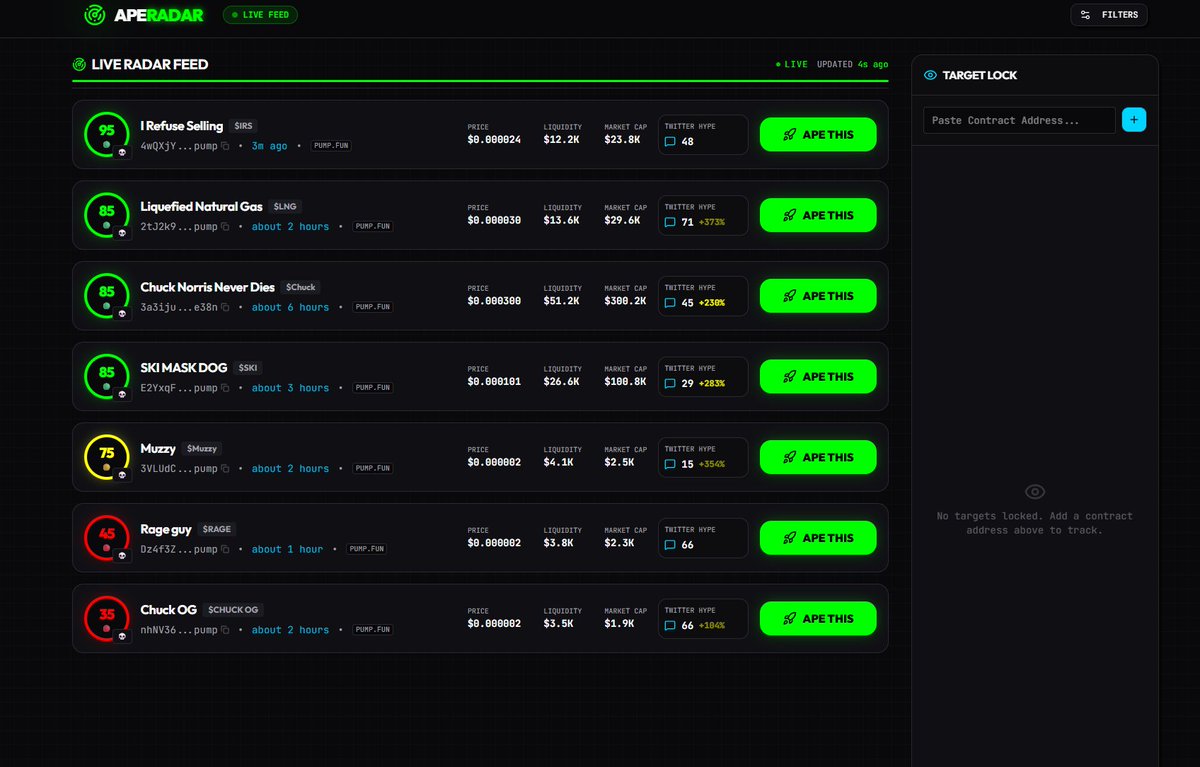This screenshot has width=1200, height=767.
Task: Ape into SKI MASK DOG
Action: pyautogui.click(x=818, y=377)
